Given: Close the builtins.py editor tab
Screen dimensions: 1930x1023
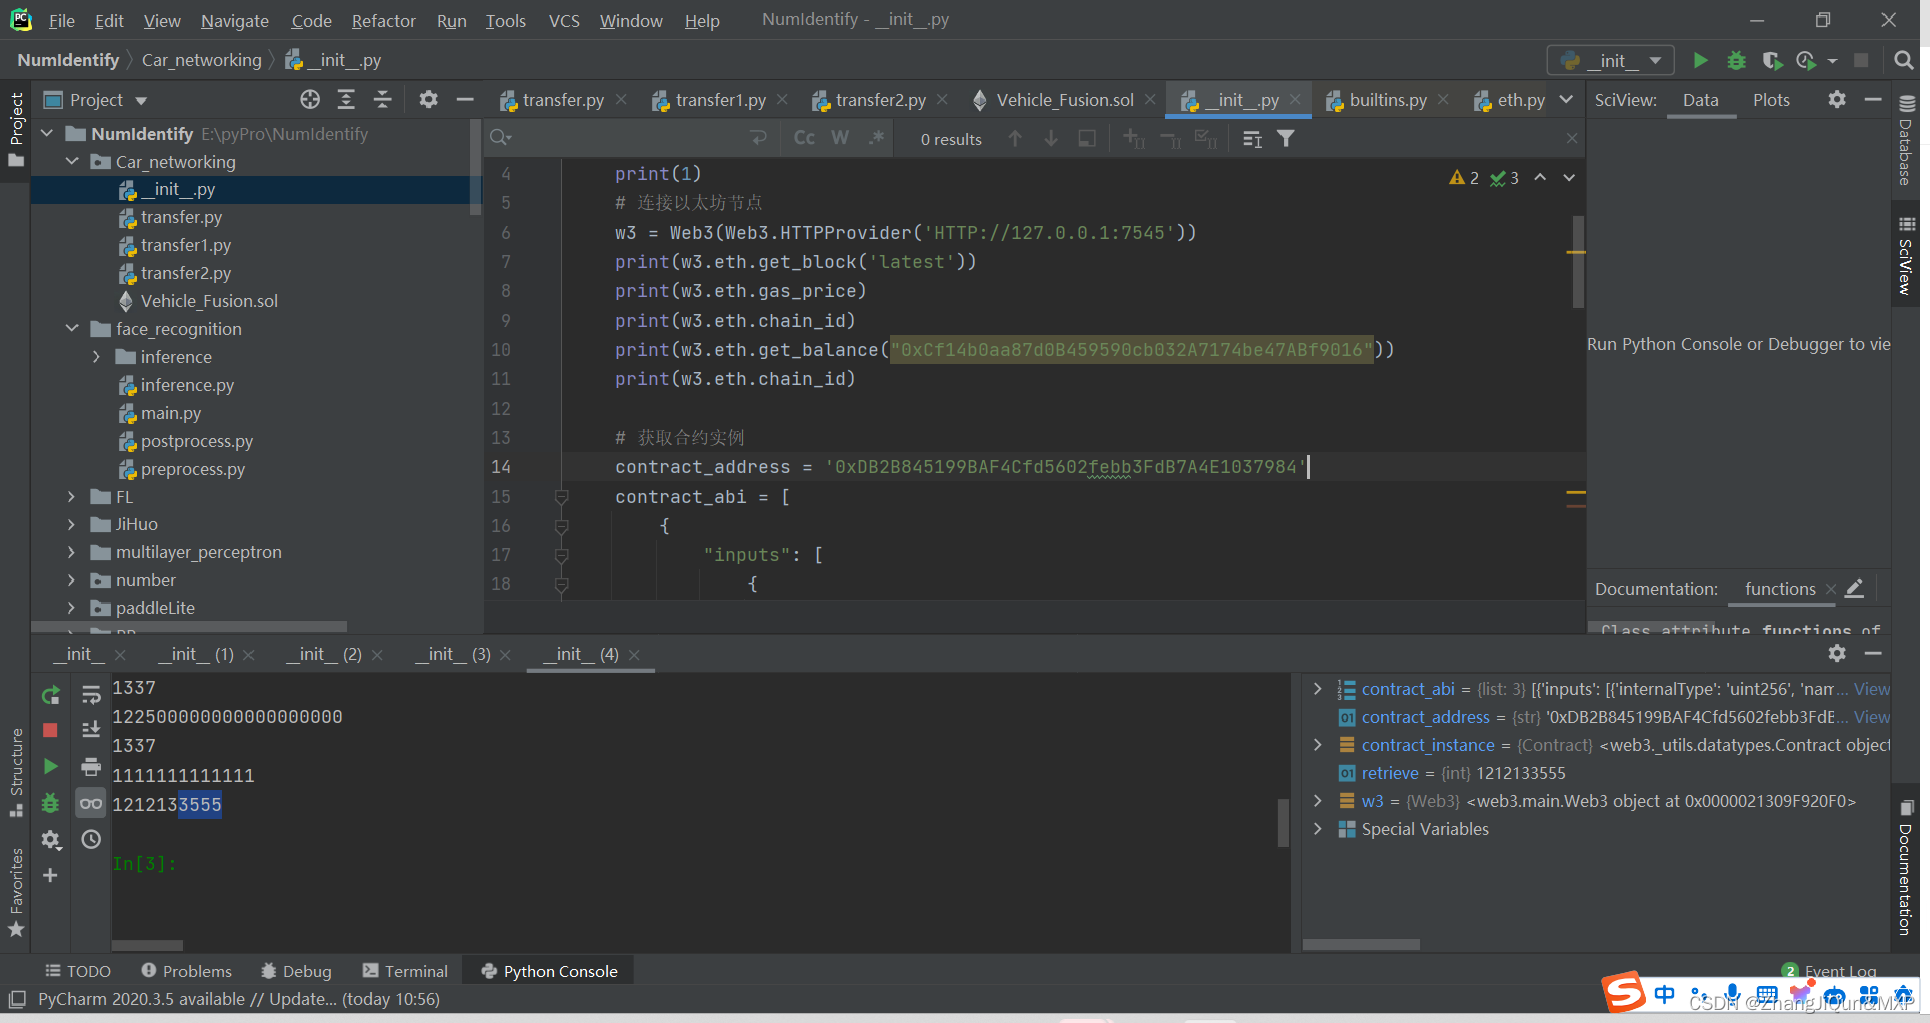Looking at the screenshot, I should click(x=1443, y=99).
